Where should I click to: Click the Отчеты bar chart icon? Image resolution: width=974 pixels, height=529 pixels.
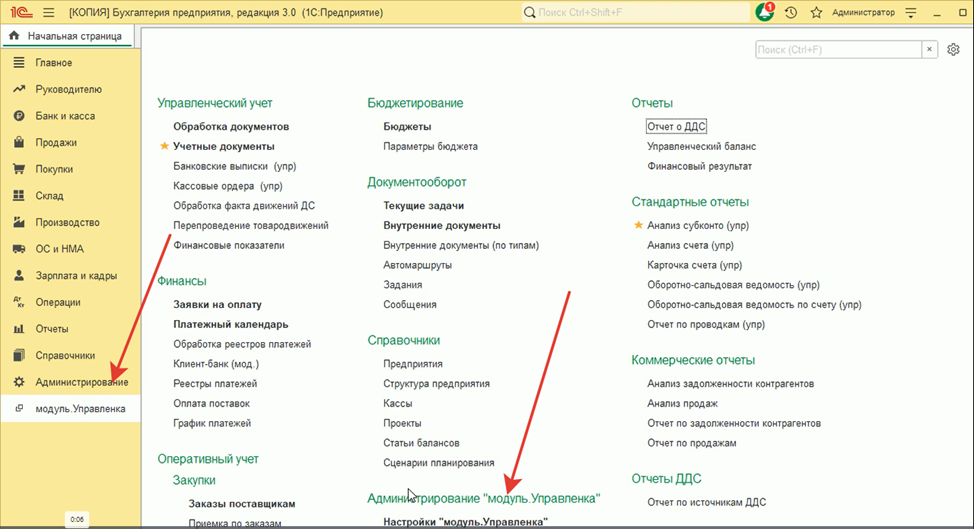coord(19,329)
